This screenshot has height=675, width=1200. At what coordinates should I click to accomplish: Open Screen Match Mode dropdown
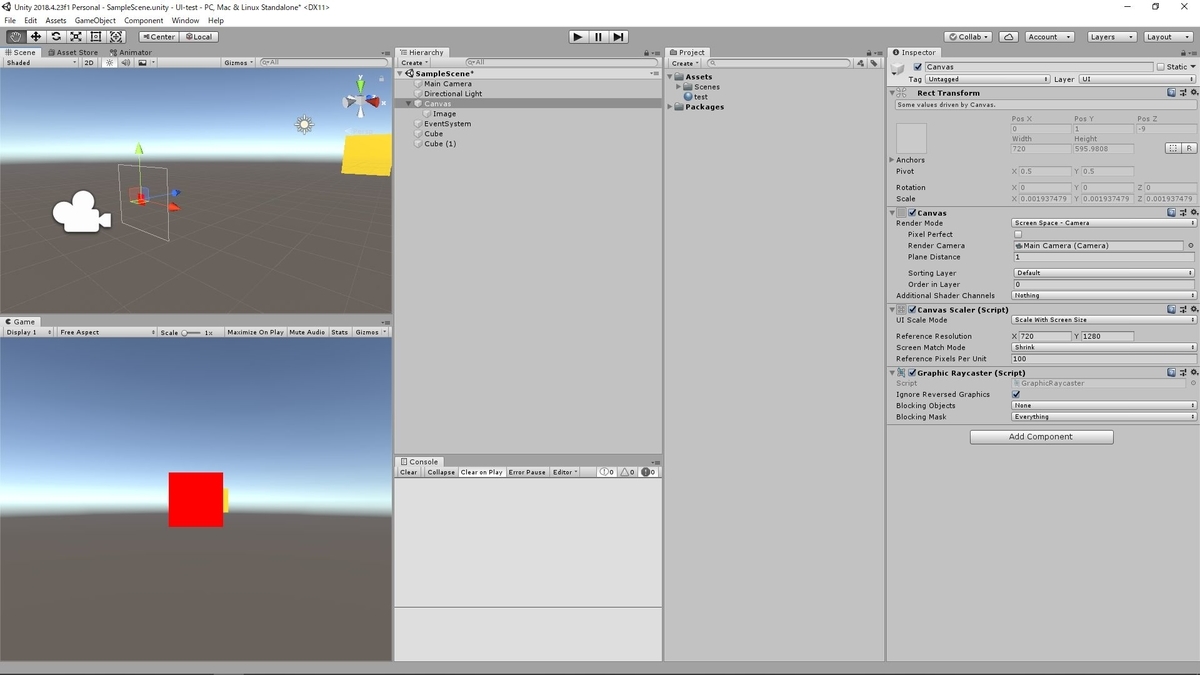point(1104,347)
